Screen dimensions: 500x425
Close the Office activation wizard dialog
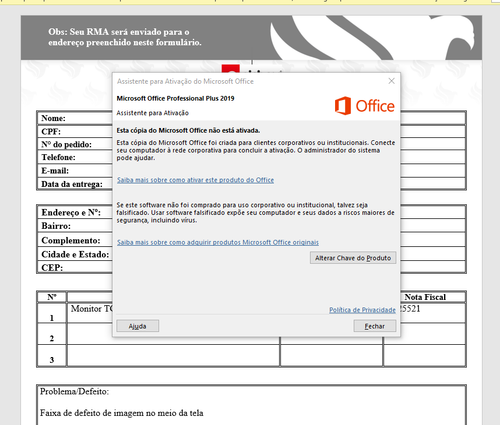[x=392, y=81]
